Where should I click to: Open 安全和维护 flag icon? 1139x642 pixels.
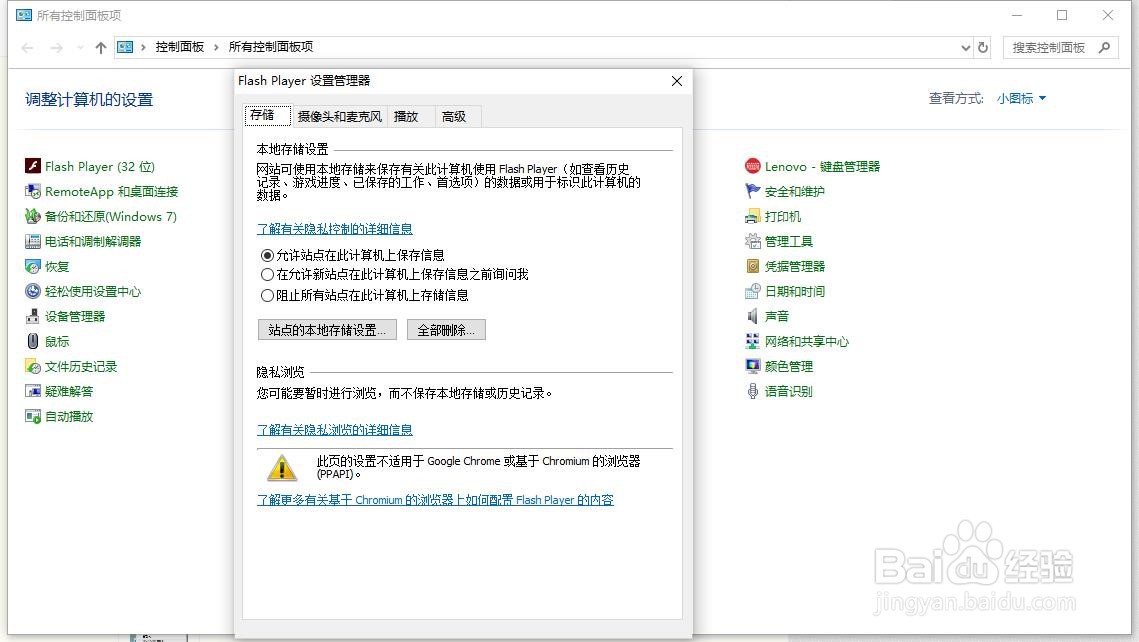click(x=753, y=192)
